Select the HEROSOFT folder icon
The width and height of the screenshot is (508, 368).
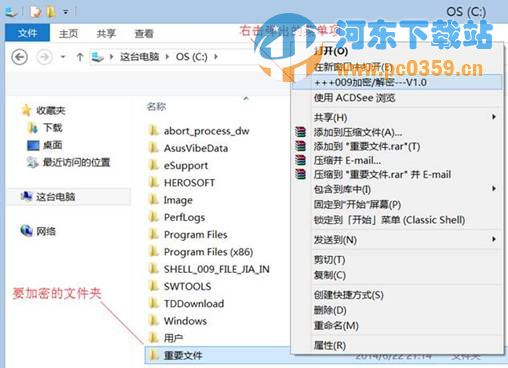pyautogui.click(x=153, y=183)
